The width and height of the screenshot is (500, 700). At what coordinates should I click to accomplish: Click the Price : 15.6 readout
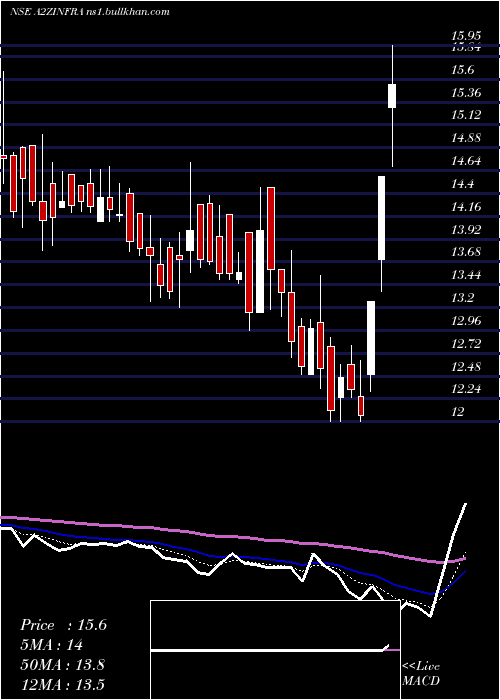63,625
